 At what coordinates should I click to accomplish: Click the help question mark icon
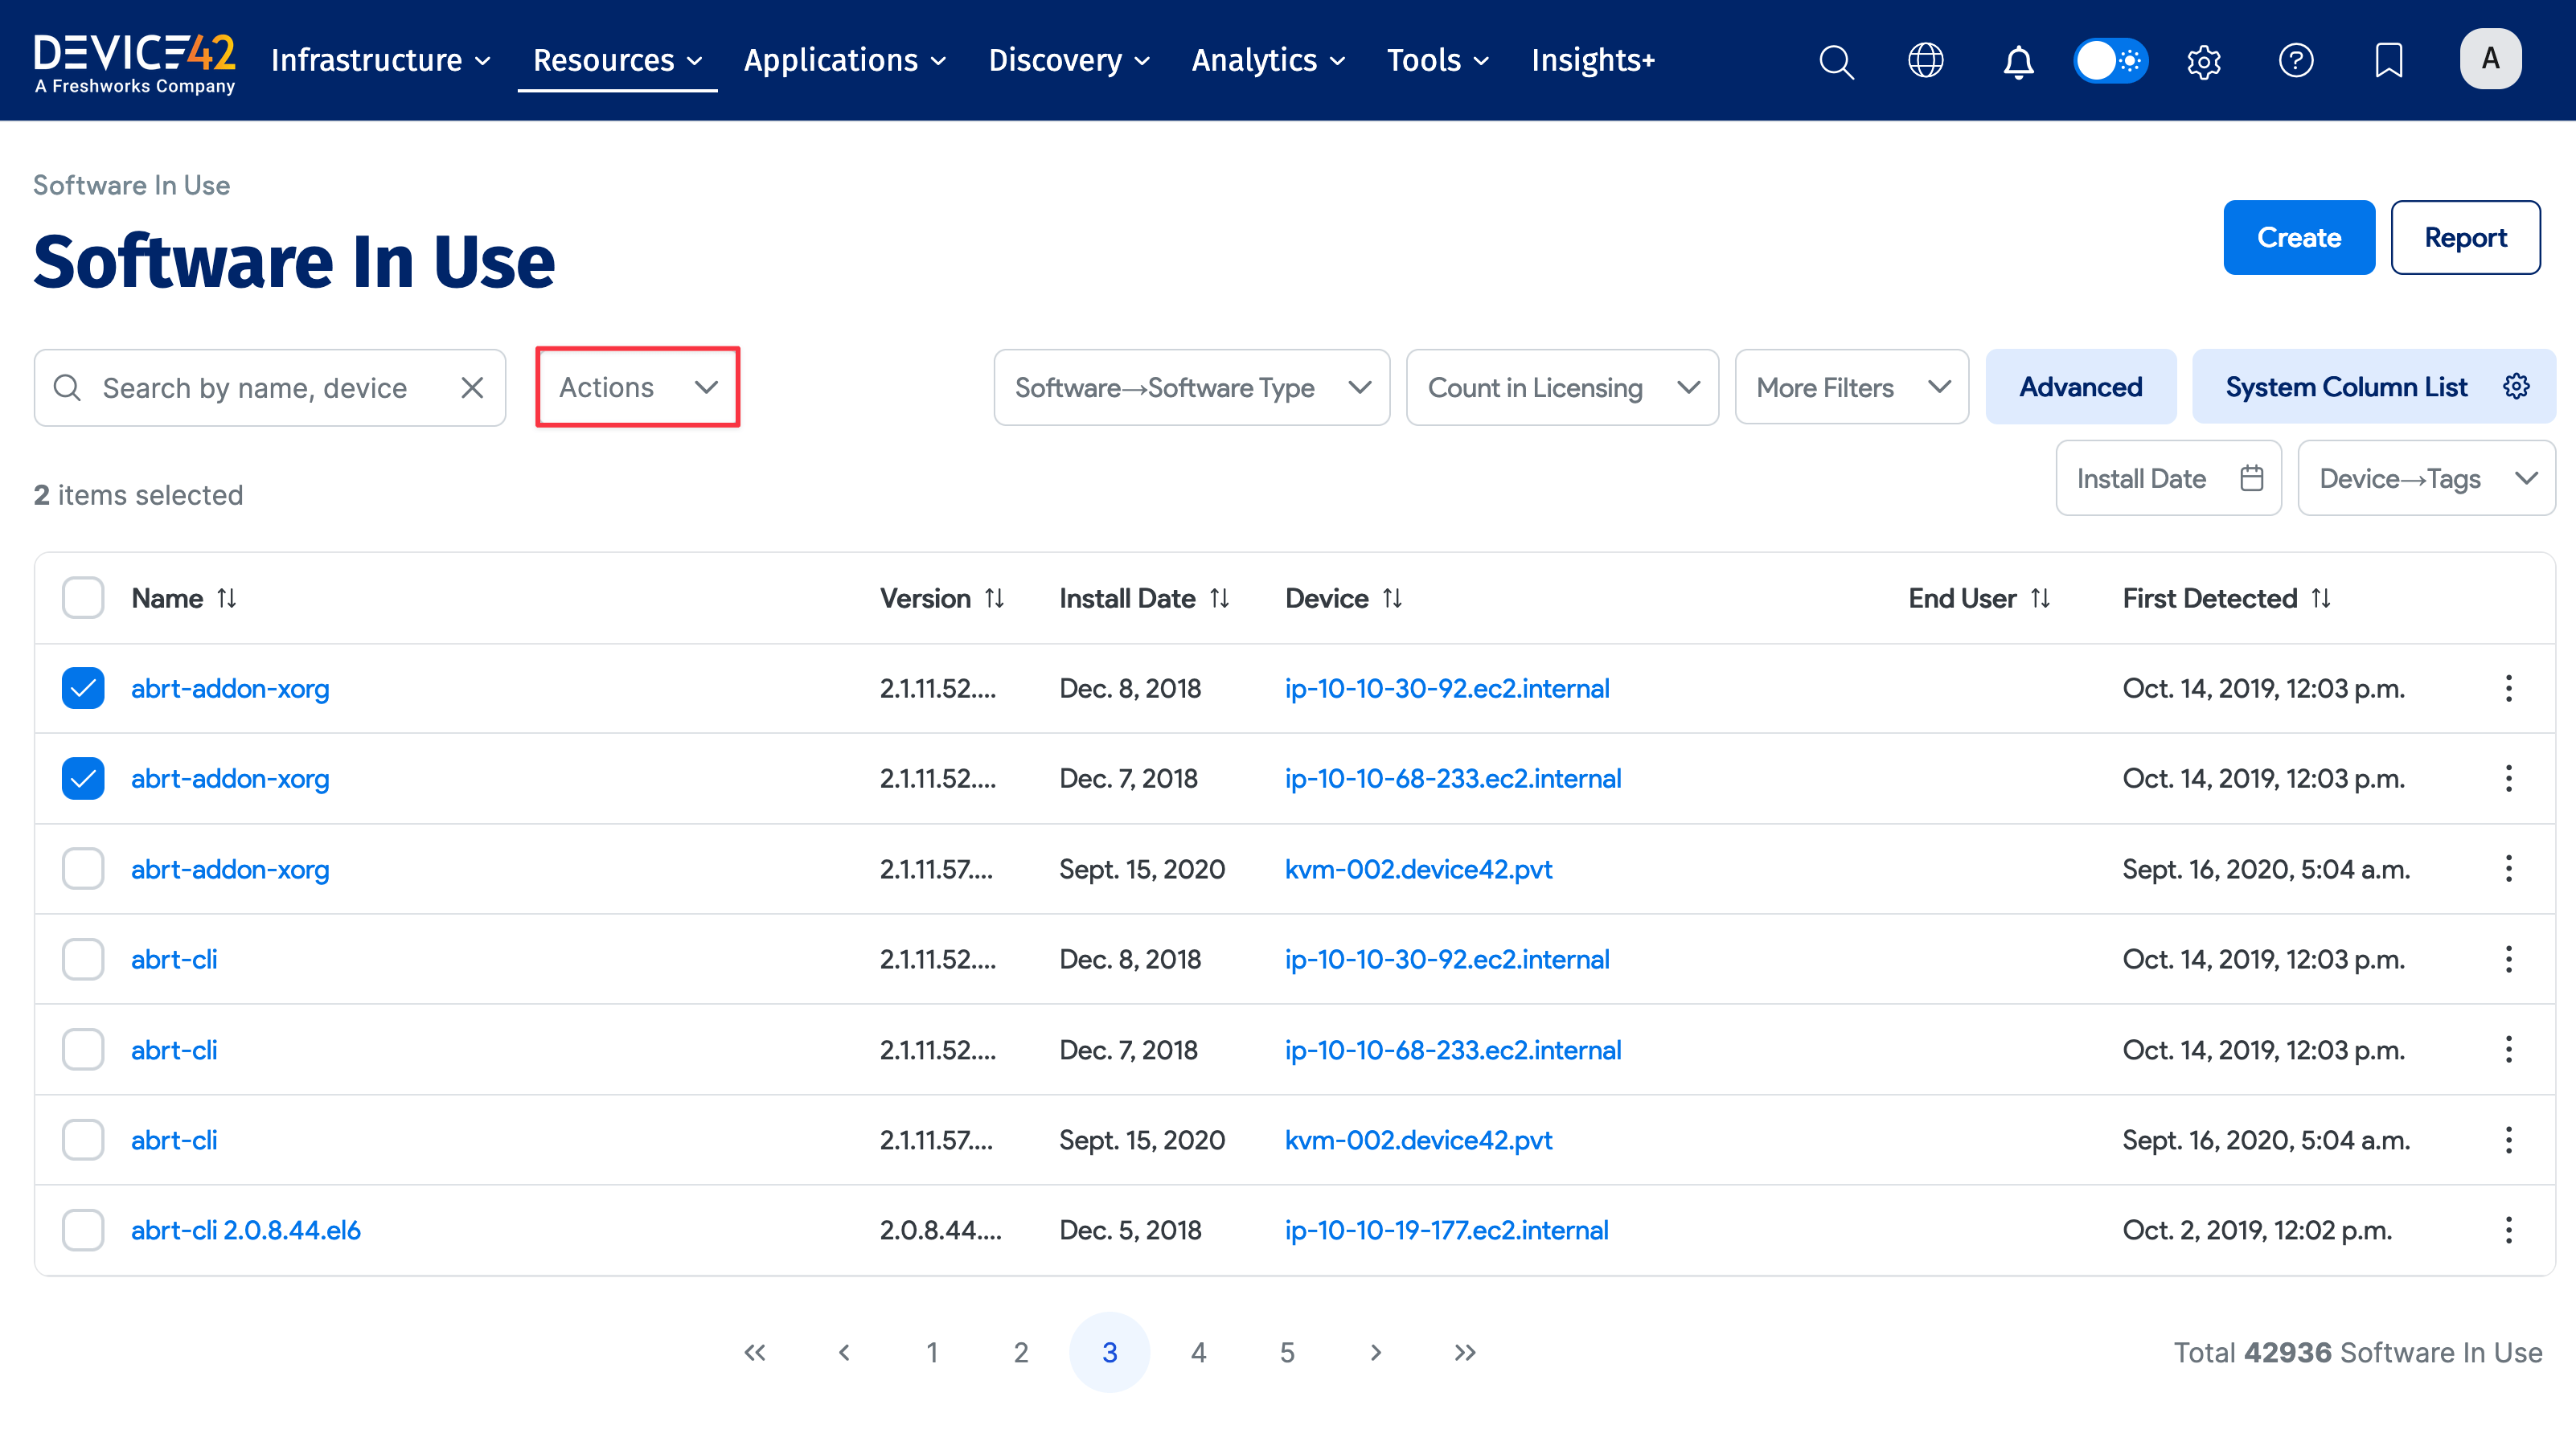coord(2295,61)
